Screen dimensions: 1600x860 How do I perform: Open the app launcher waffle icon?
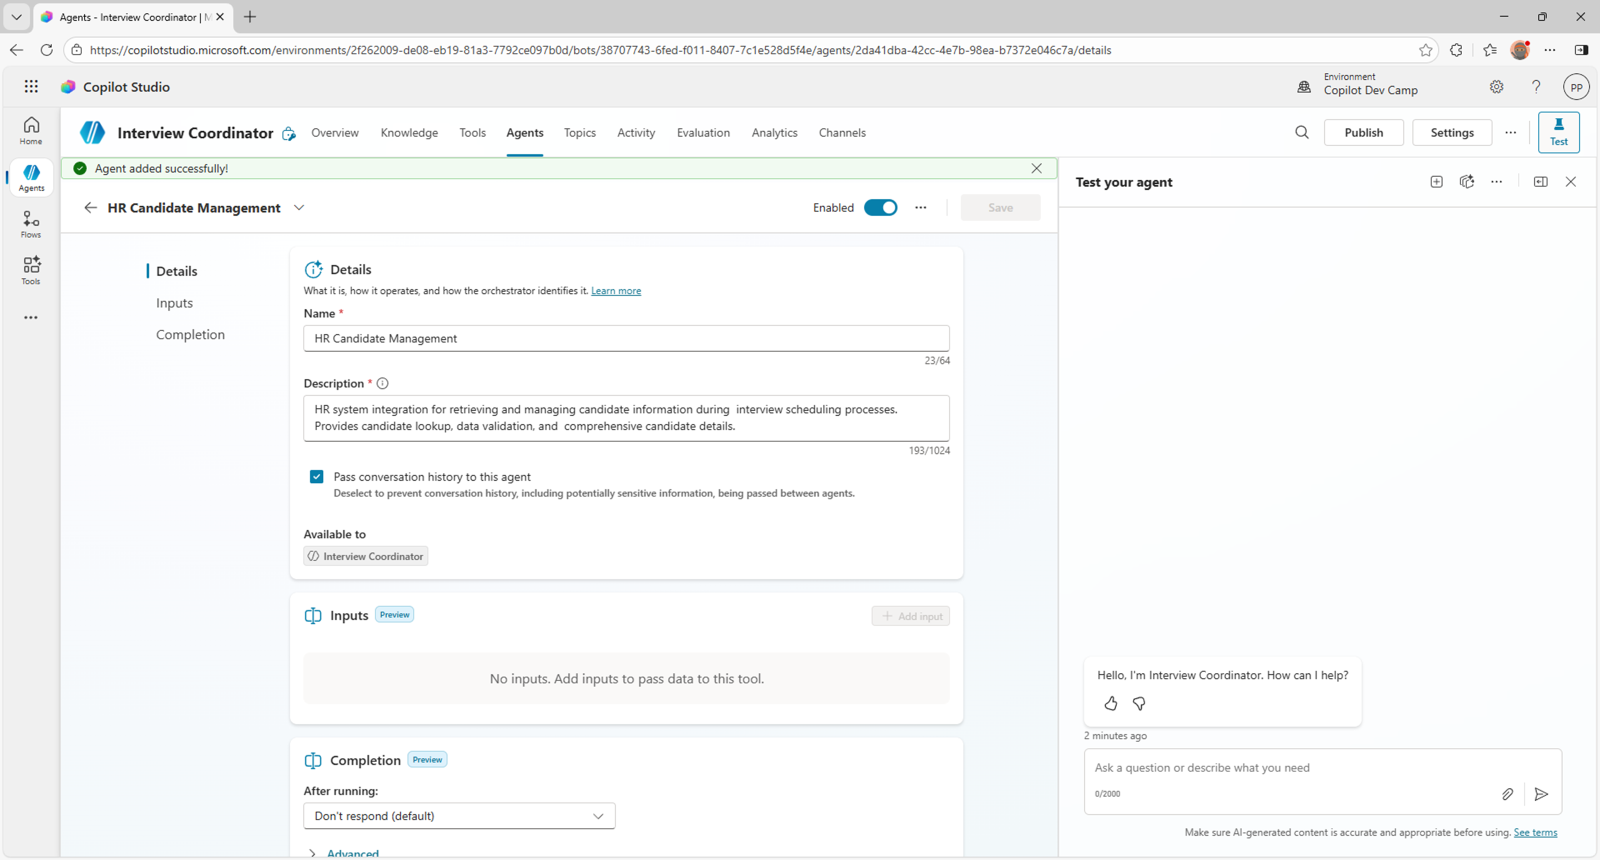point(31,87)
